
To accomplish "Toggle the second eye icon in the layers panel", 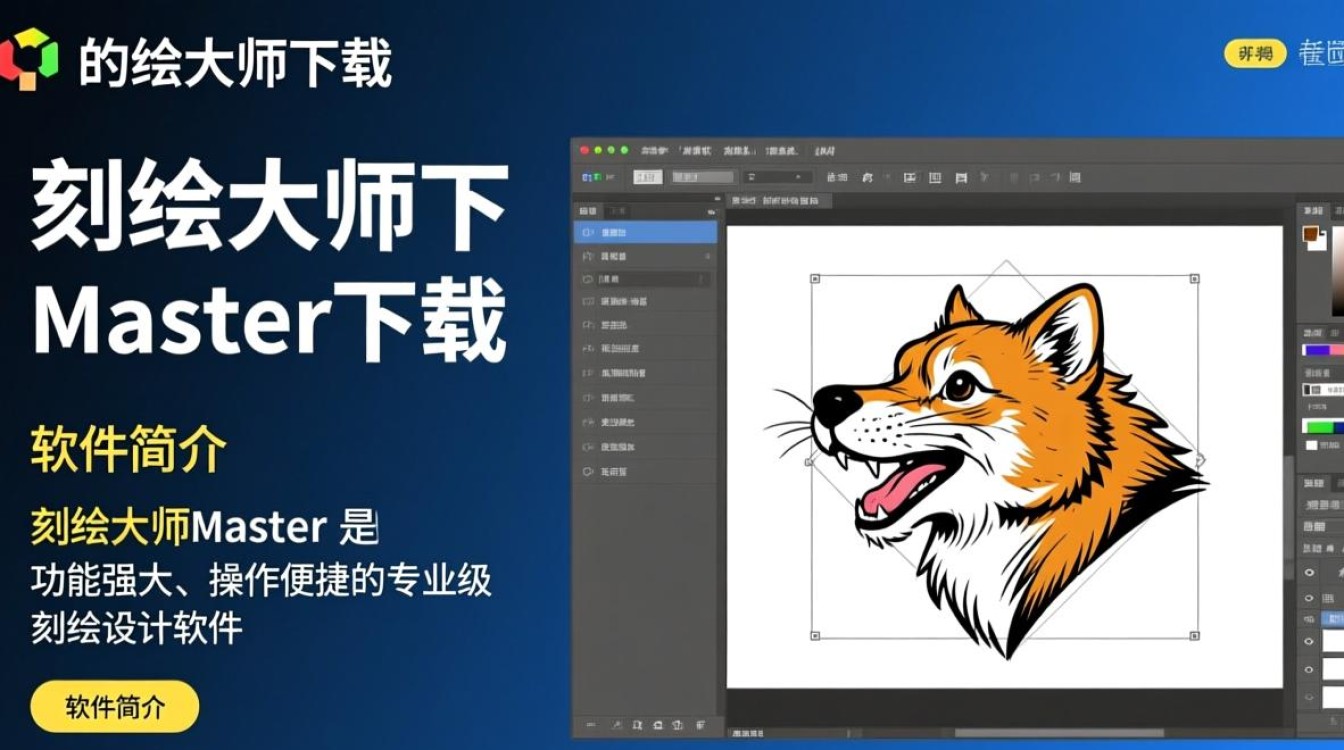I will coord(1309,598).
